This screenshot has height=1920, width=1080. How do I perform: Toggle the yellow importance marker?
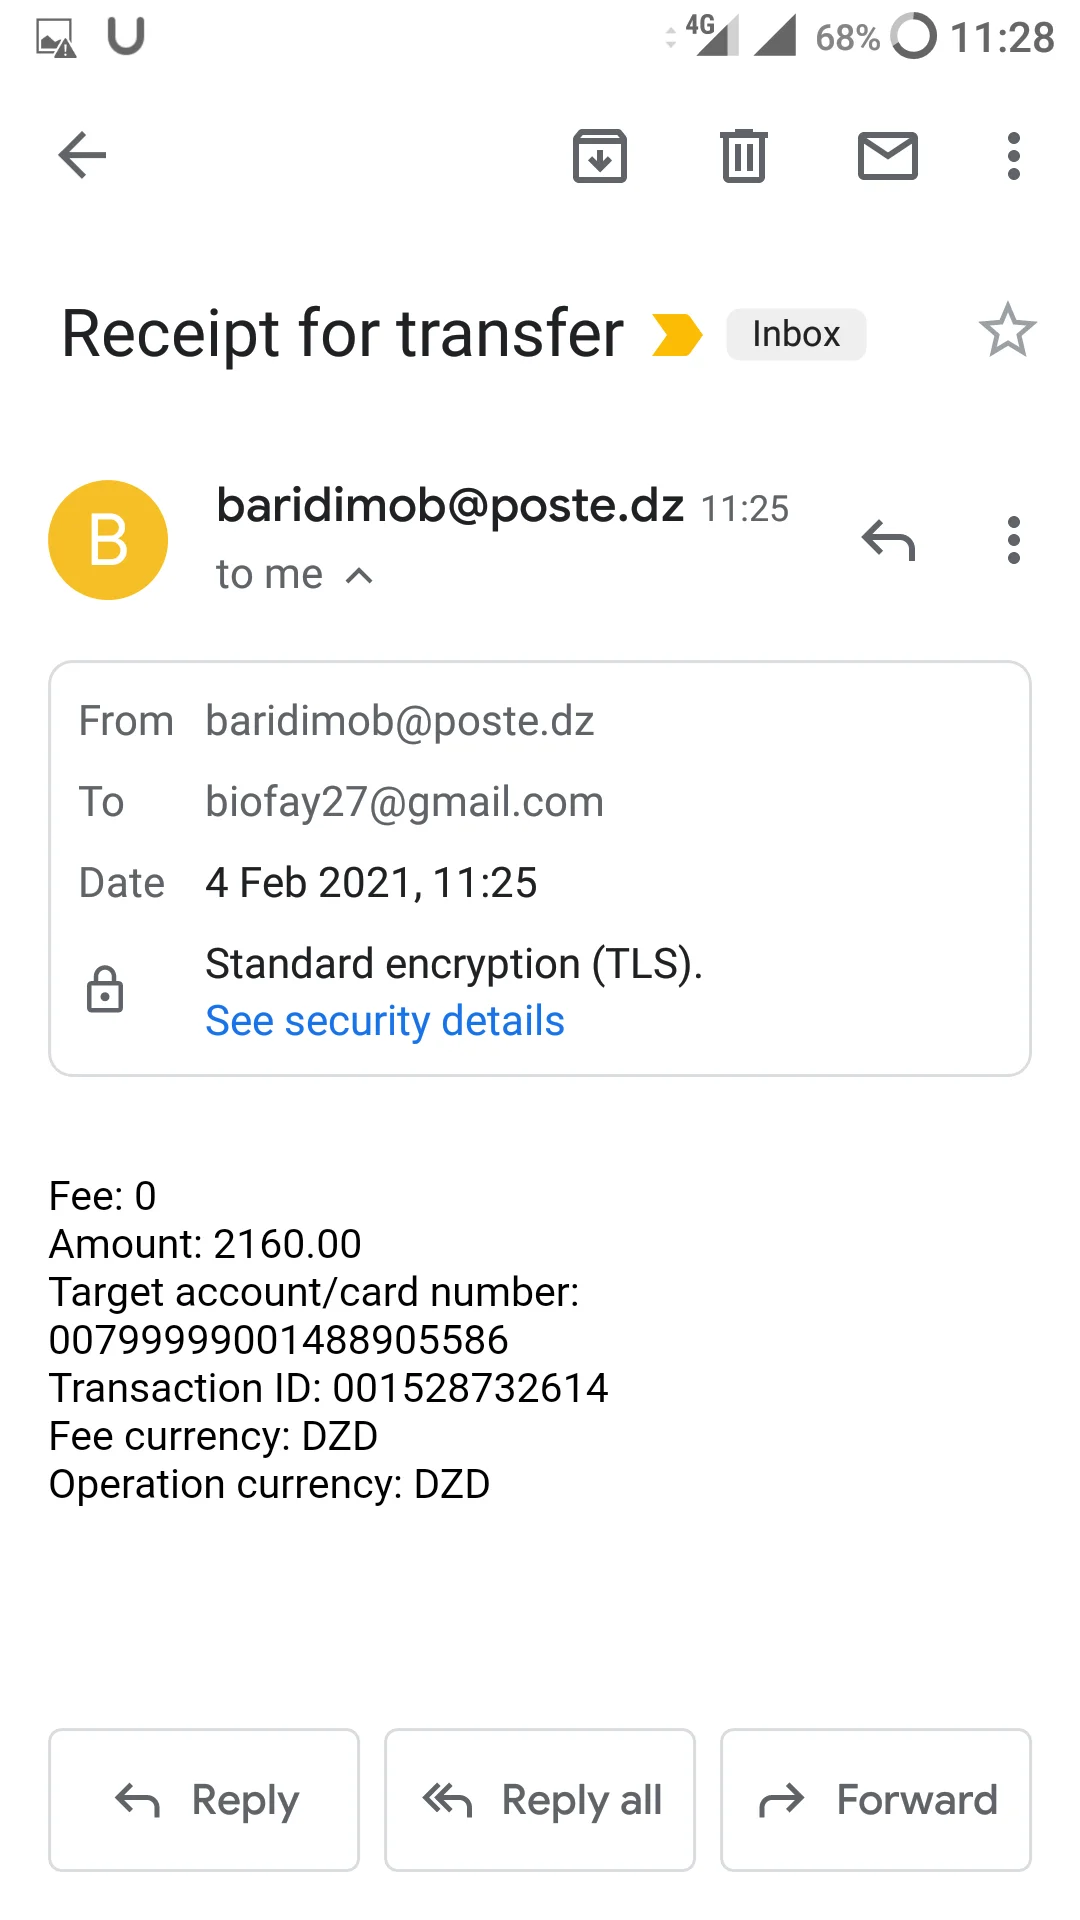677,334
